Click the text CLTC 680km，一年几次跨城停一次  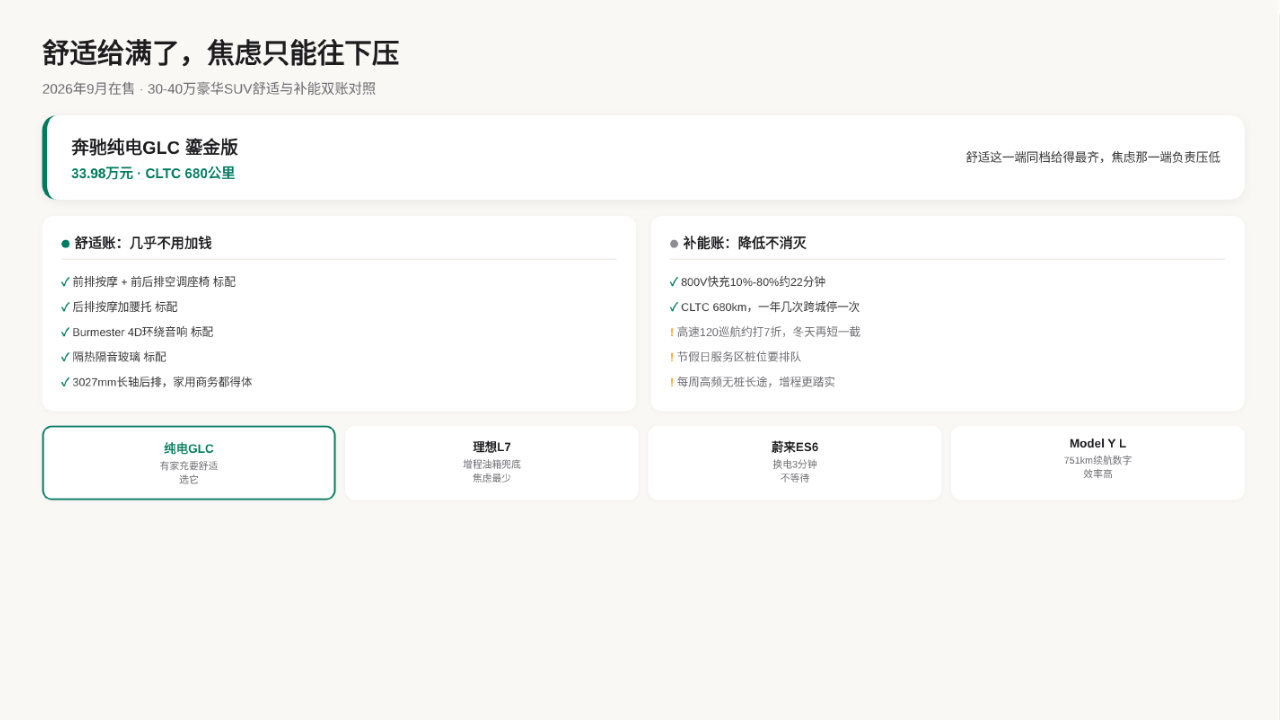[x=770, y=307]
